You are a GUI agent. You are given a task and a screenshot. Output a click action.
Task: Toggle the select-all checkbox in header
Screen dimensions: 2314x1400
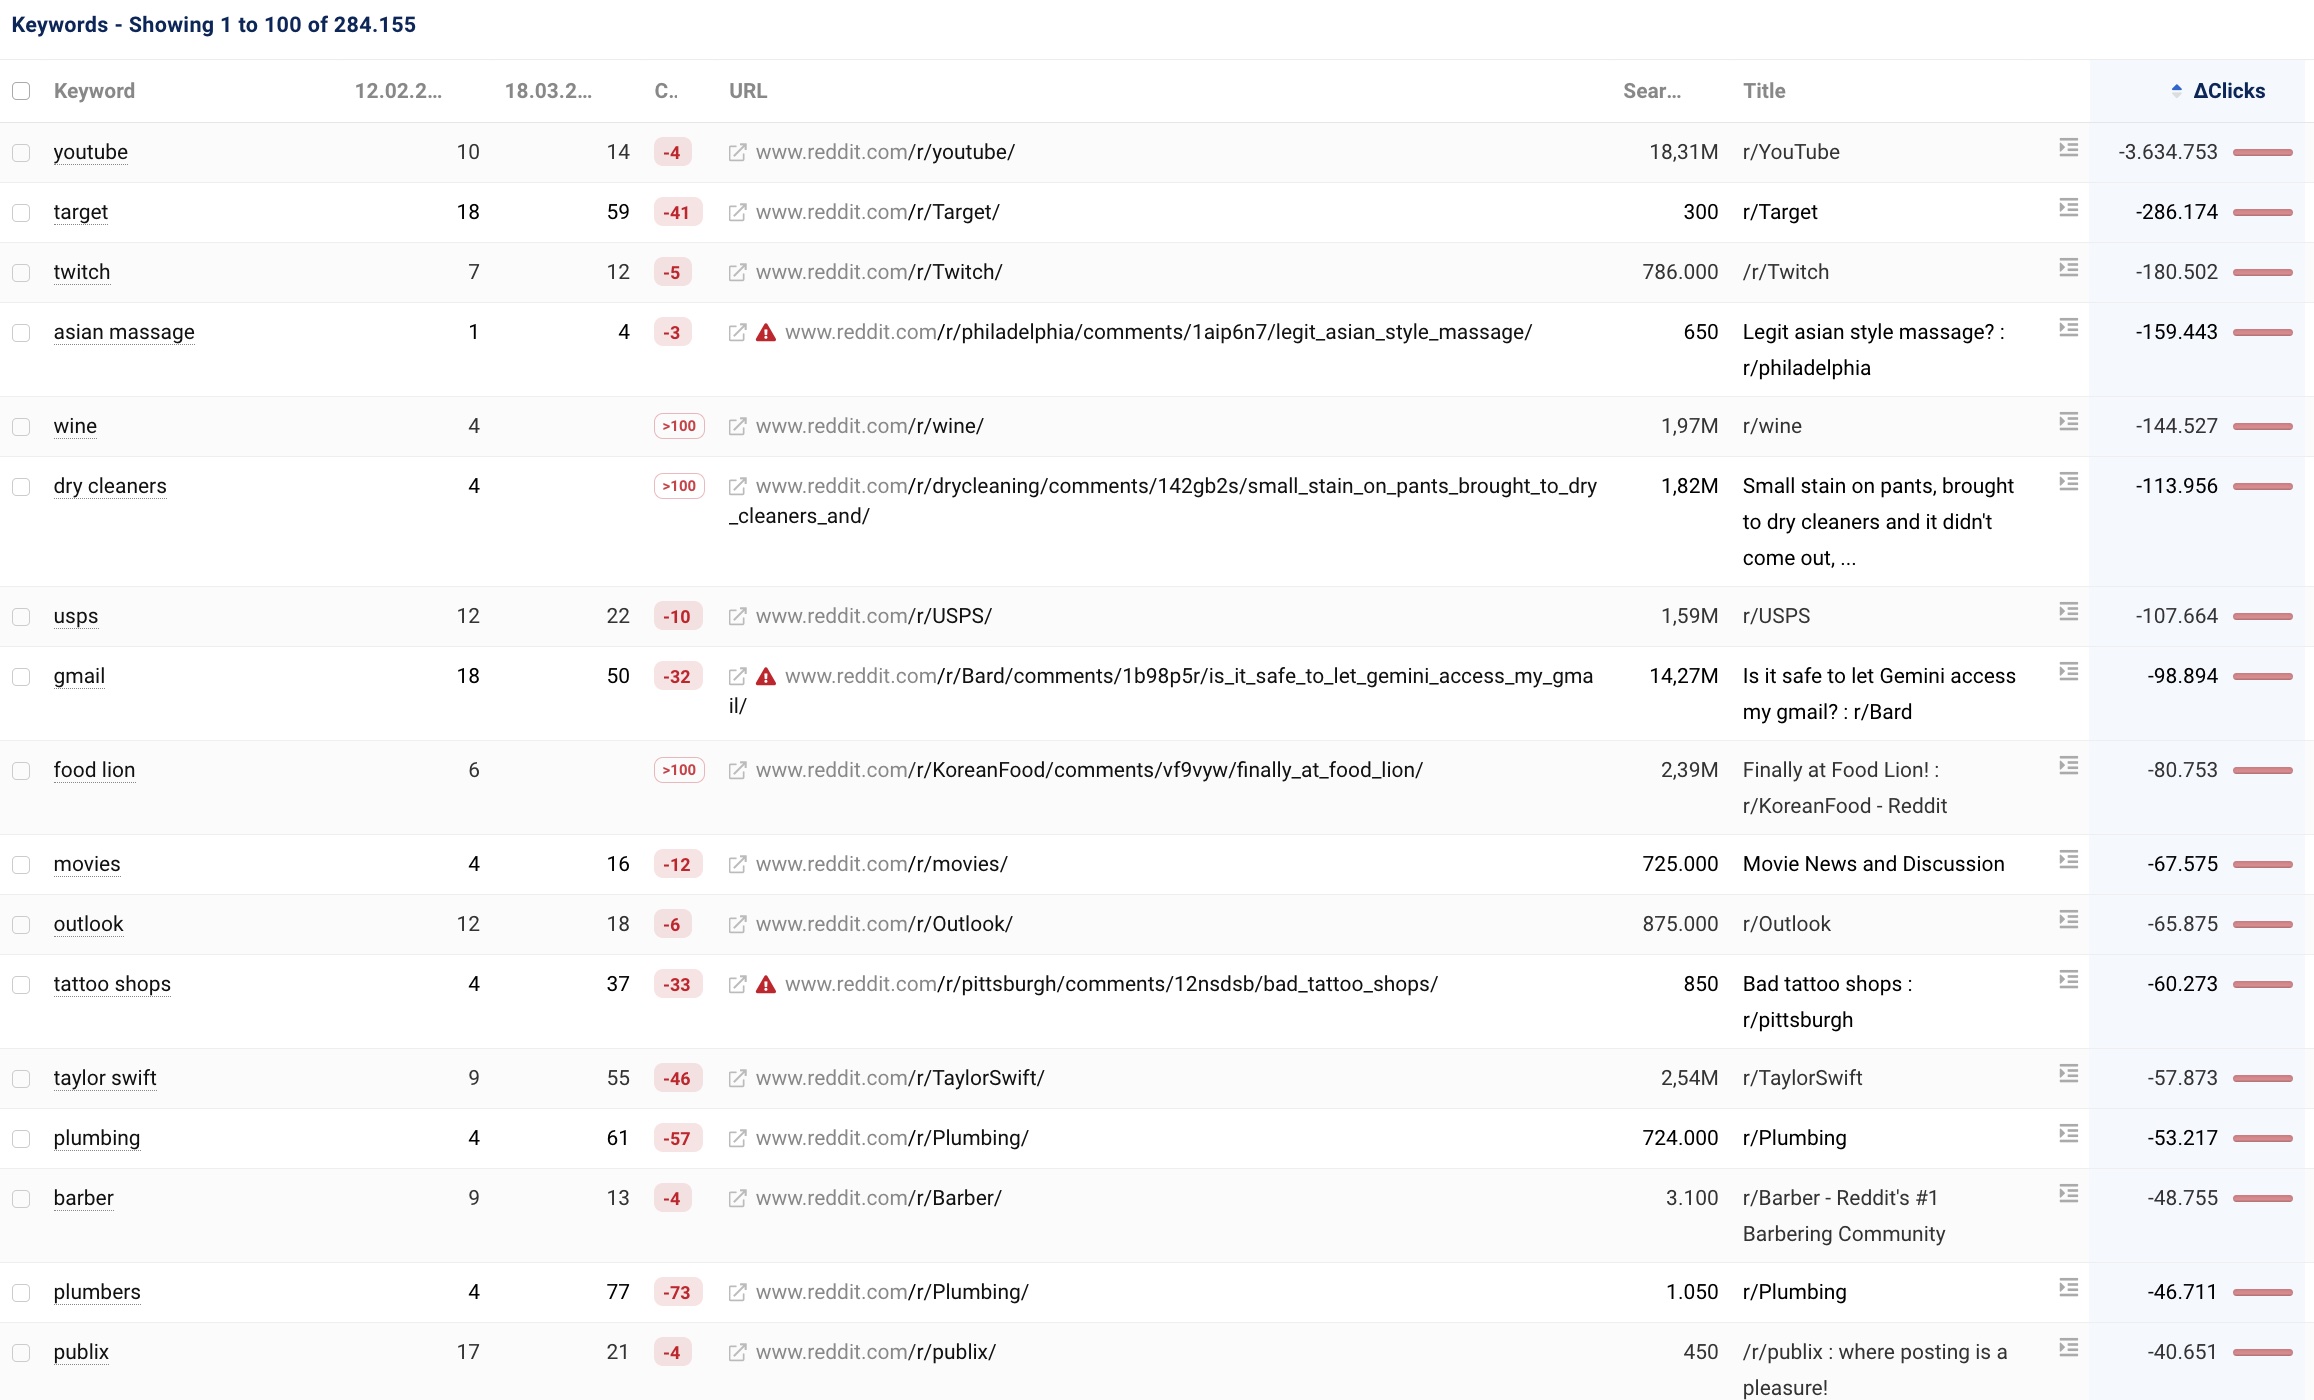coord(21,91)
